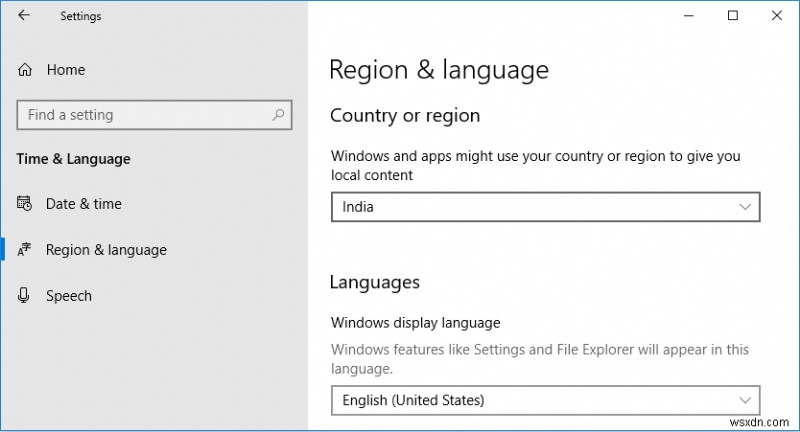Image resolution: width=800 pixels, height=432 pixels.
Task: Click the chevron in the display language box
Action: 745,400
